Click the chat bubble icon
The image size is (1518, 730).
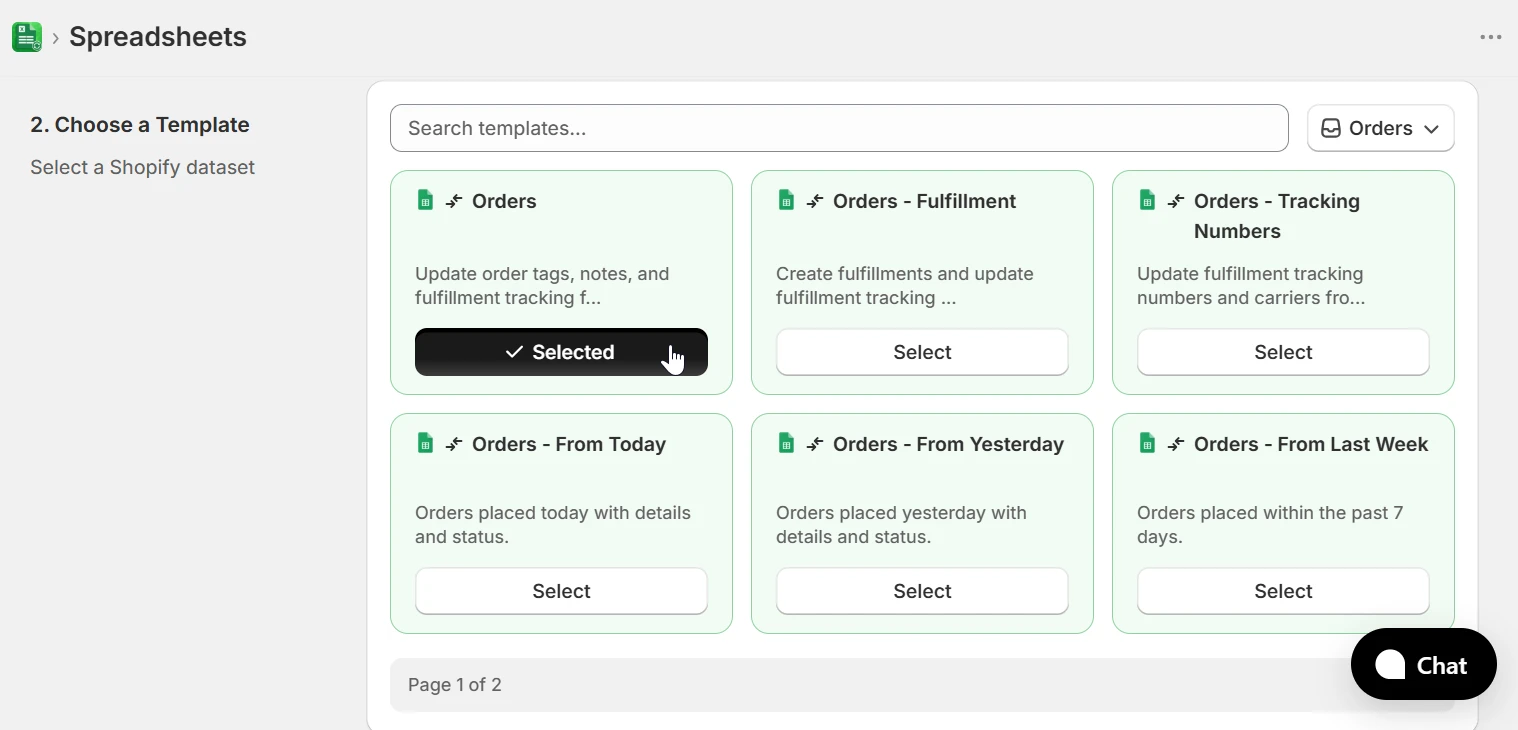coord(1390,665)
